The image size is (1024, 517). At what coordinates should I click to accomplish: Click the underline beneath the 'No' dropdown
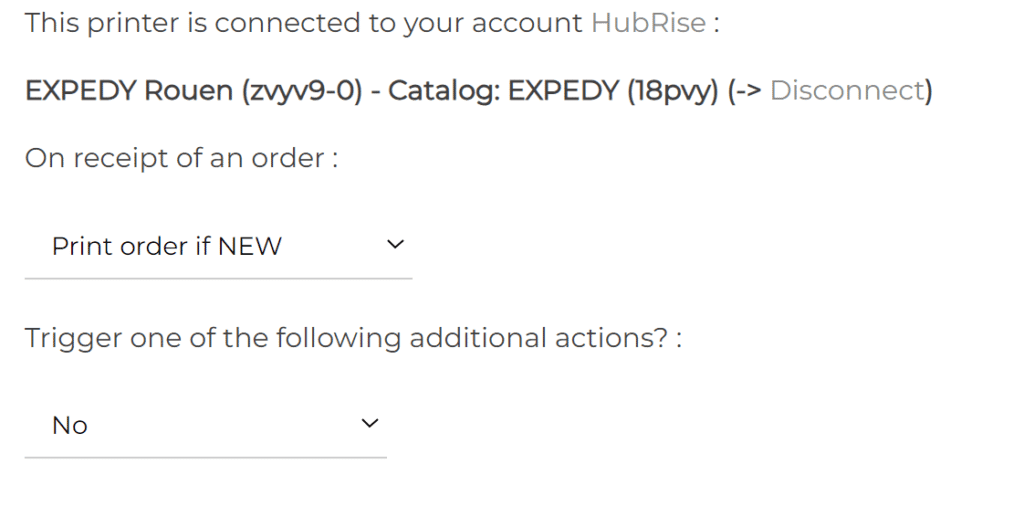click(204, 457)
